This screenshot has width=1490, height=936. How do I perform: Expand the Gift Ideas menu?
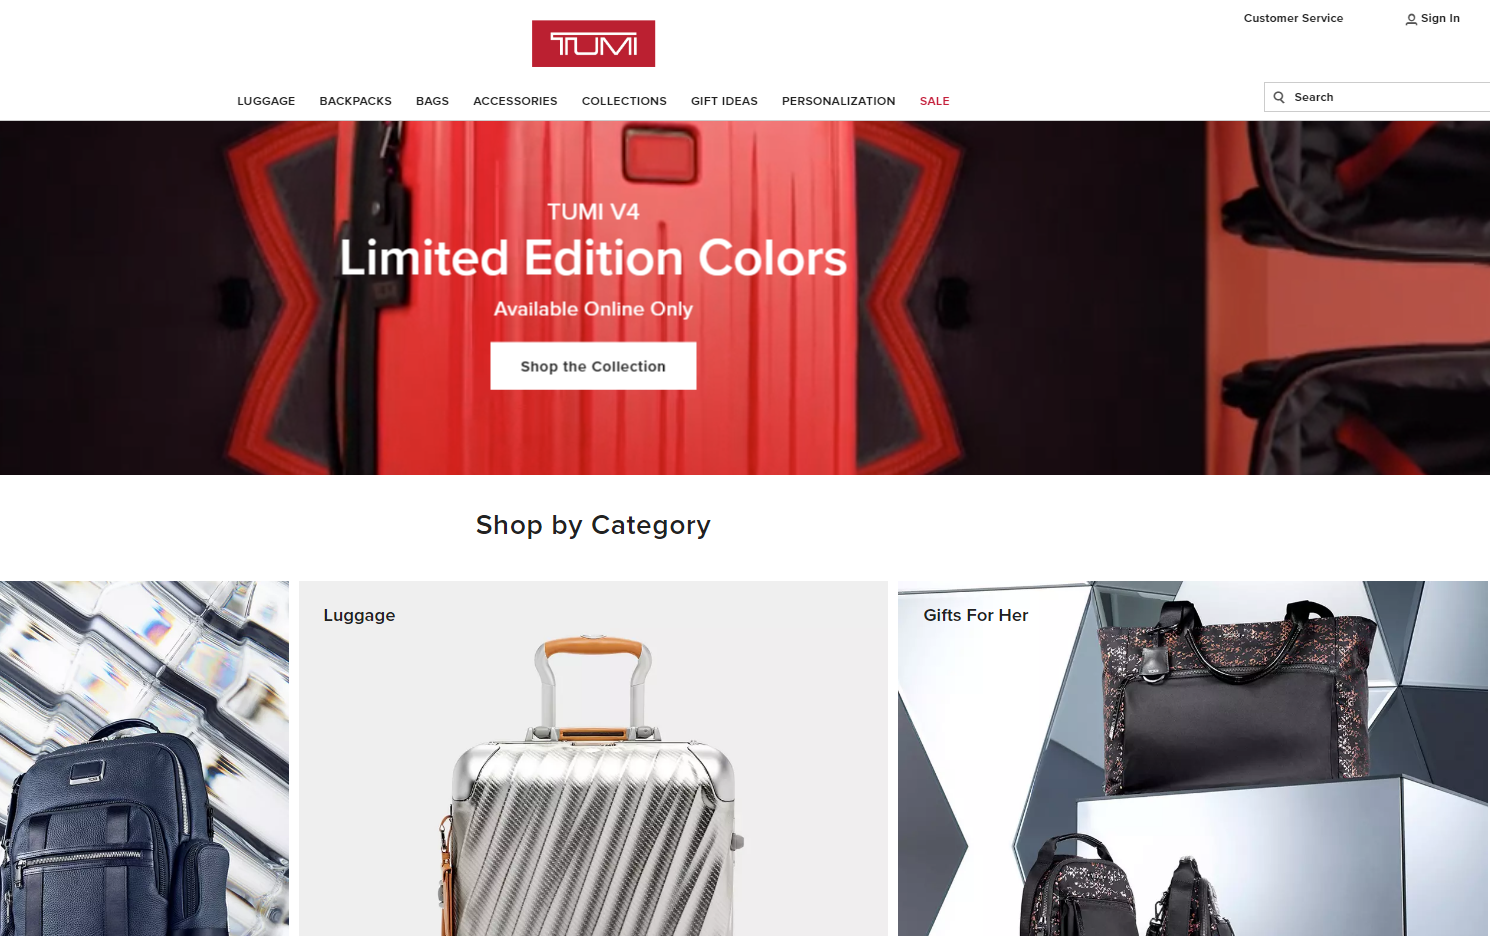724,101
